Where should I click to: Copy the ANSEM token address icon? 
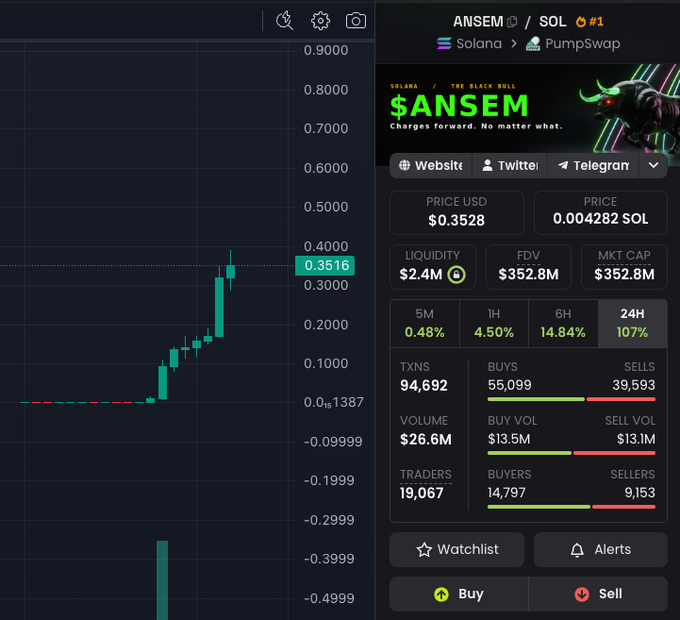click(512, 22)
